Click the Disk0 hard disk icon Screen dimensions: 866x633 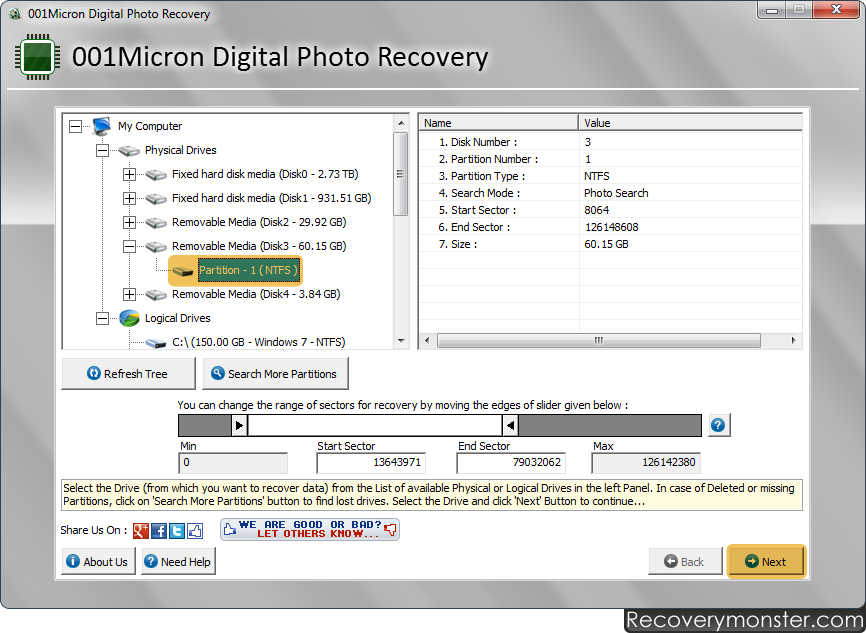[156, 175]
